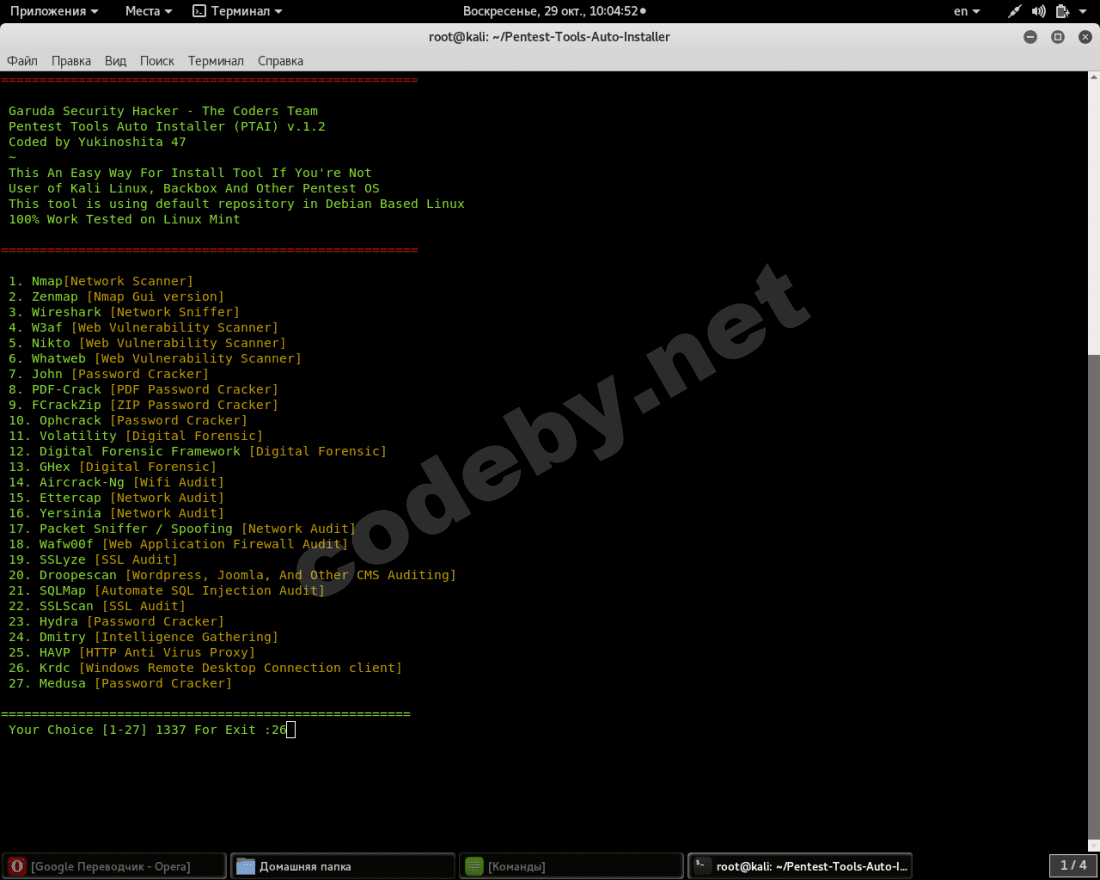Open the Вид menu
Viewport: 1100px width, 880px height.
tap(116, 61)
